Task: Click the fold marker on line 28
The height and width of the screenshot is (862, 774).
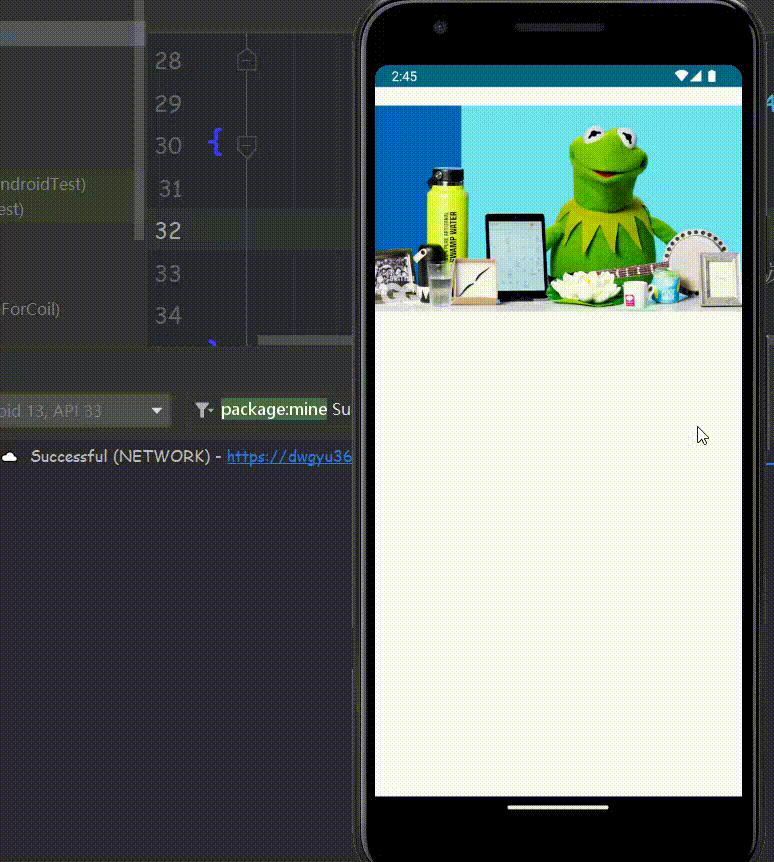Action: tap(246, 59)
